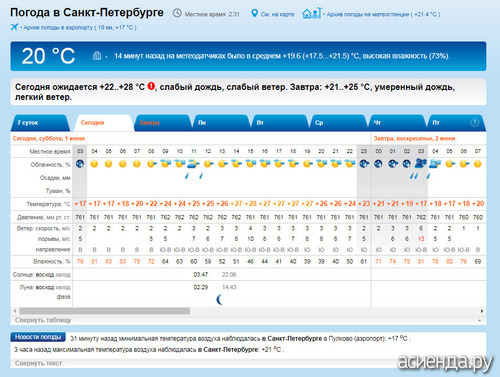Click the +19 temperature under hour 02
Screen dimensions: 500x377
[407, 204]
